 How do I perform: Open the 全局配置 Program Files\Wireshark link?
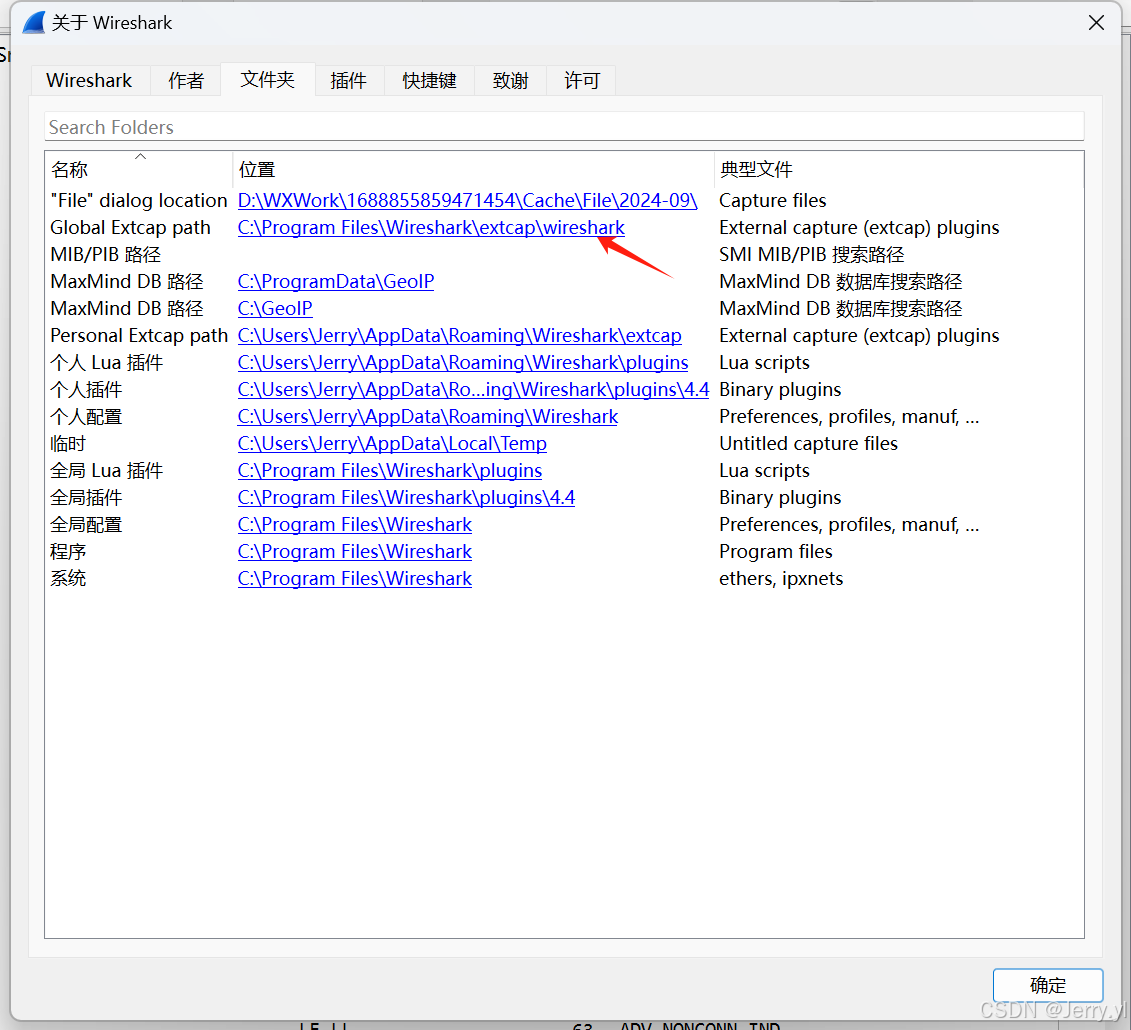[x=354, y=525]
